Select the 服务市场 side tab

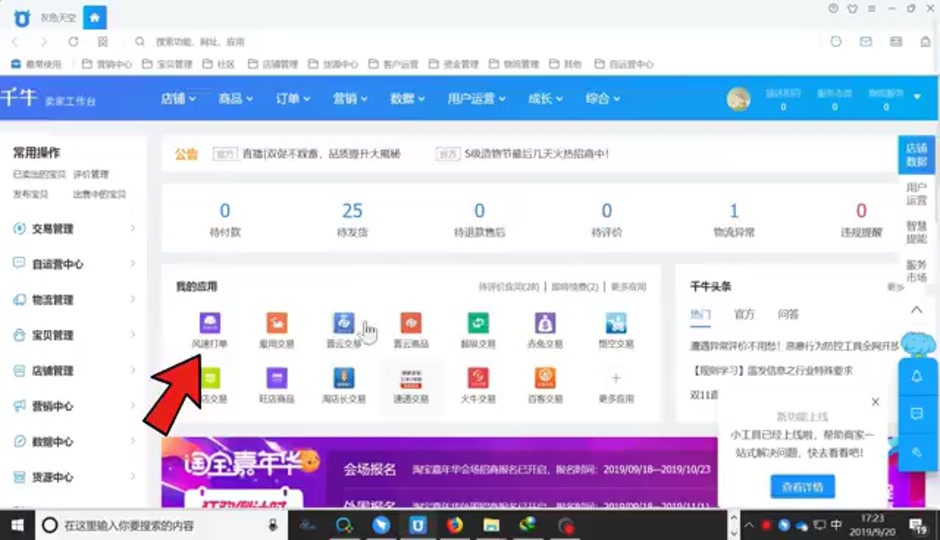click(916, 271)
